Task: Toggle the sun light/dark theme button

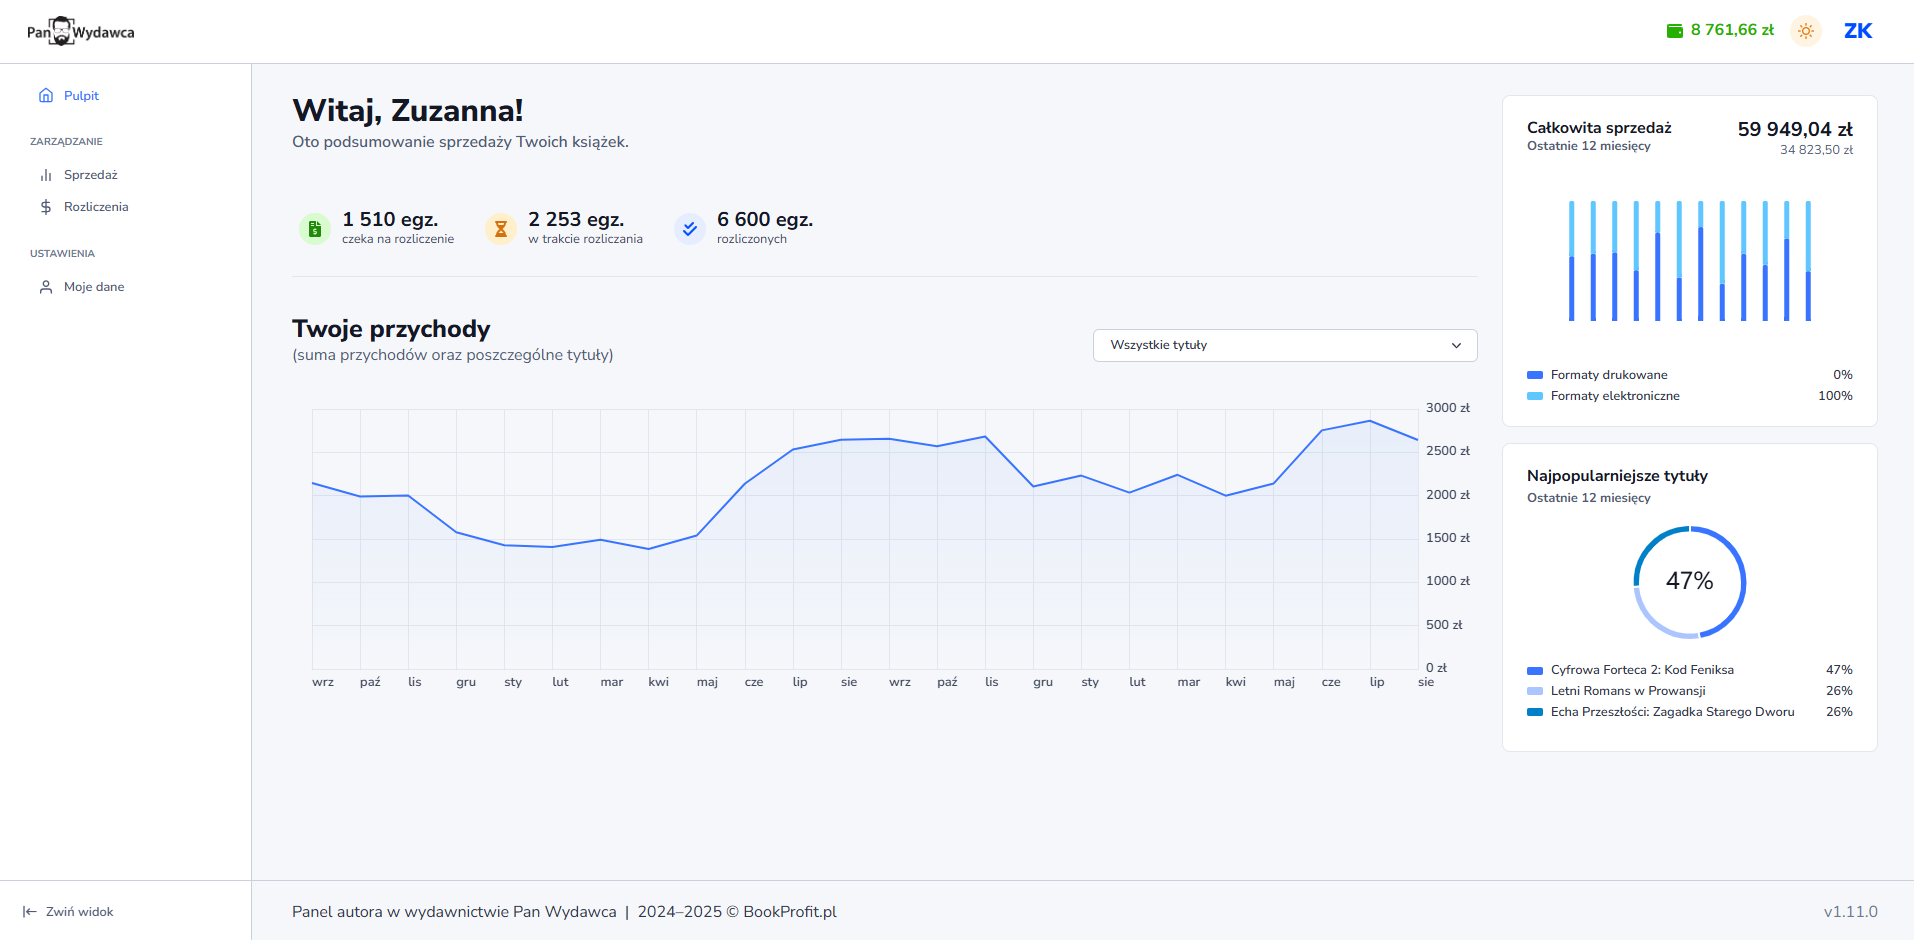Action: click(x=1805, y=31)
